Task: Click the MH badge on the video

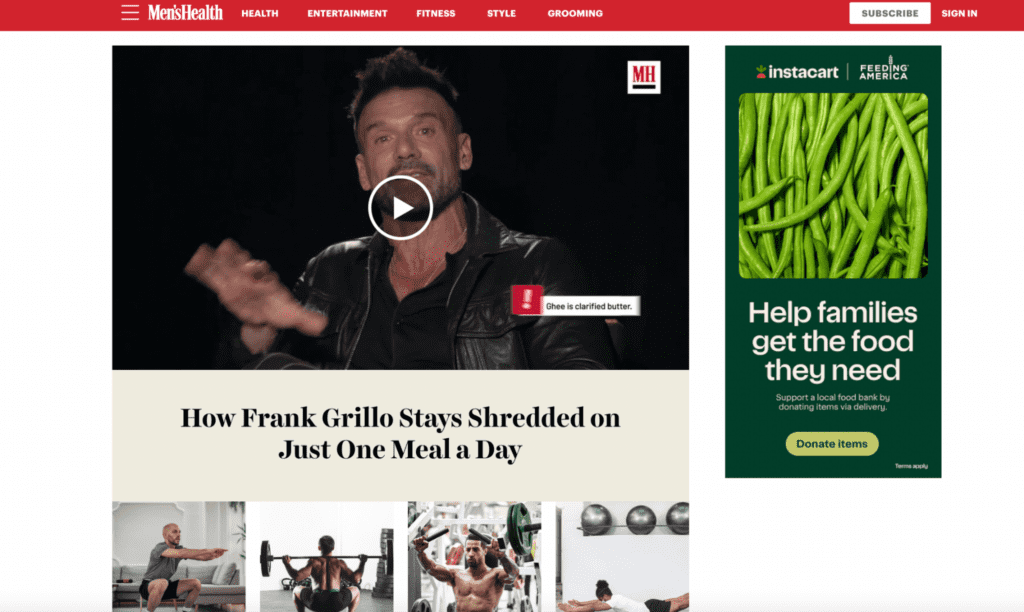Action: 644,77
